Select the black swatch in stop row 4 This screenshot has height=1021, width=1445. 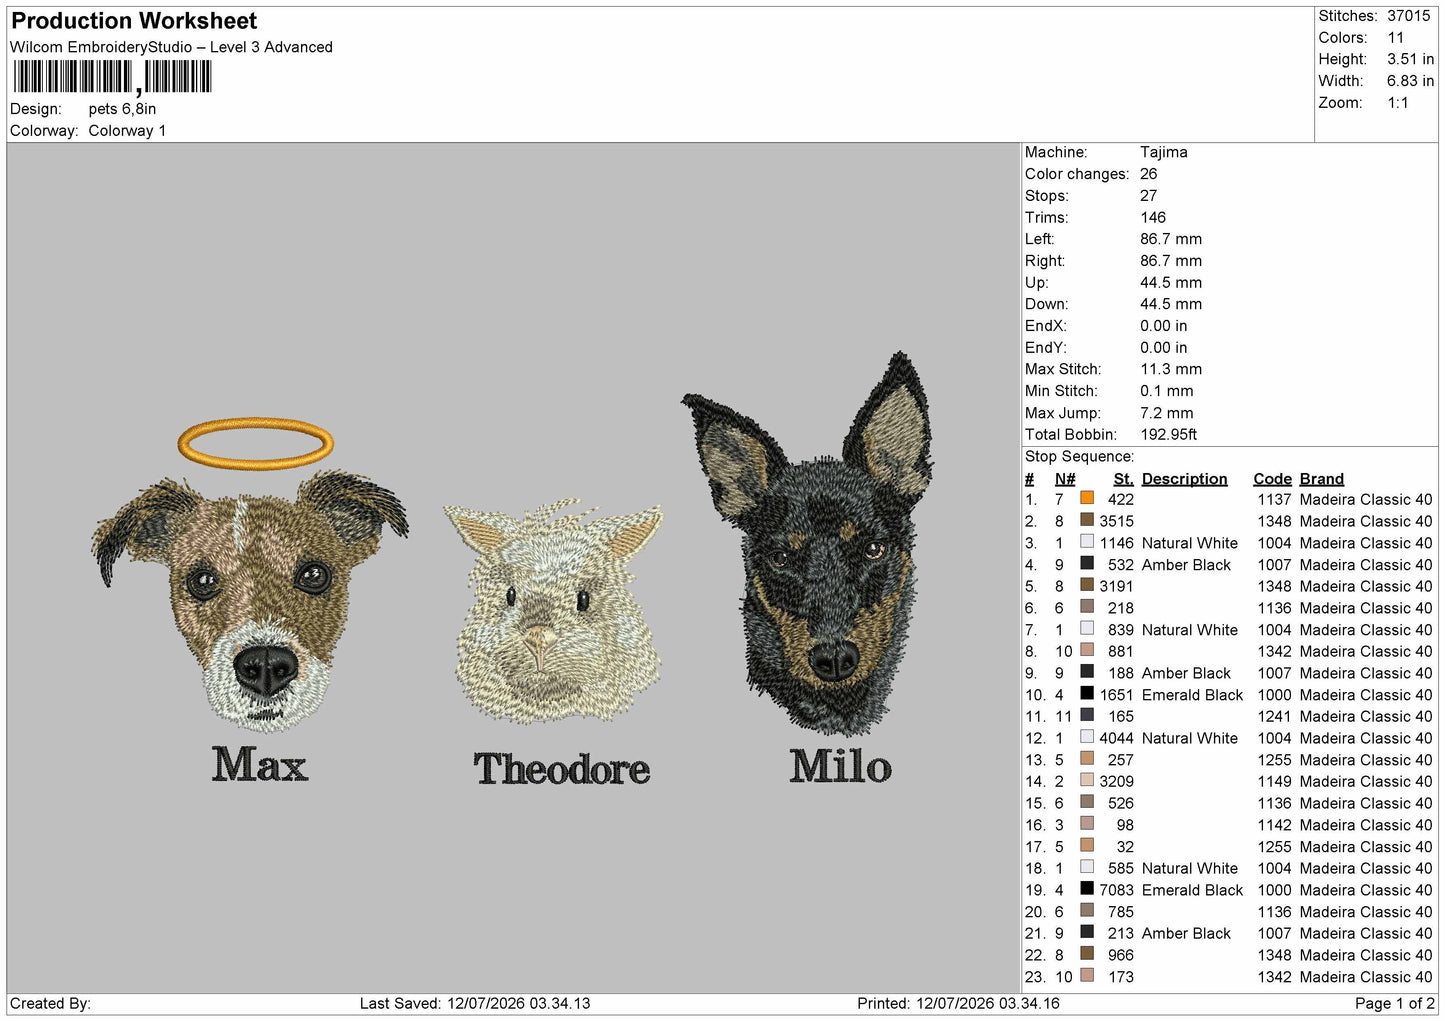(x=1087, y=563)
